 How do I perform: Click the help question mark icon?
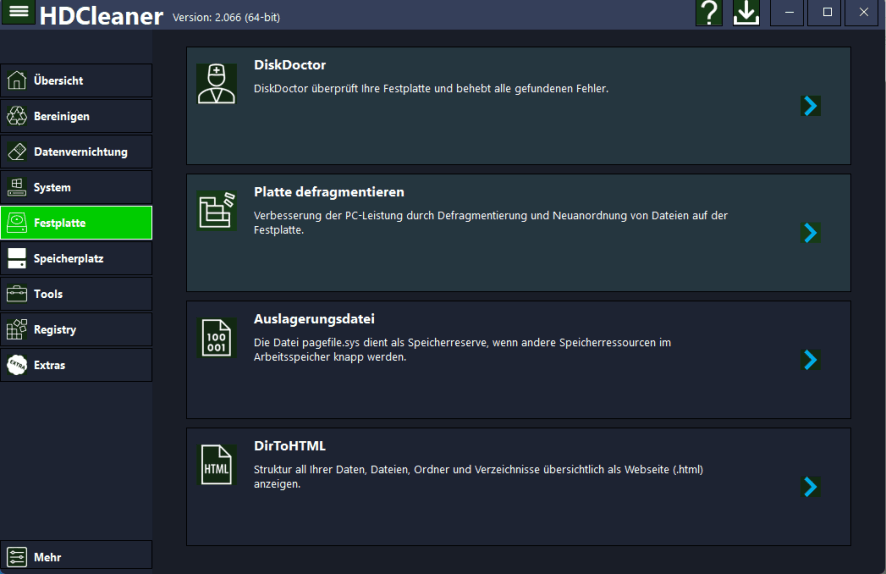point(709,13)
